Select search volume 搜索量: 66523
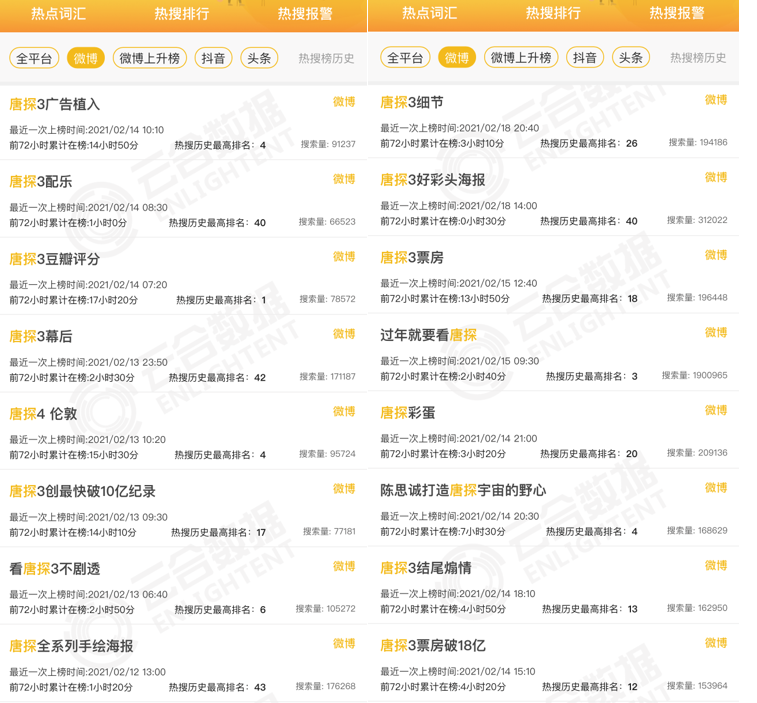This screenshot has height=703, width=757. point(327,222)
